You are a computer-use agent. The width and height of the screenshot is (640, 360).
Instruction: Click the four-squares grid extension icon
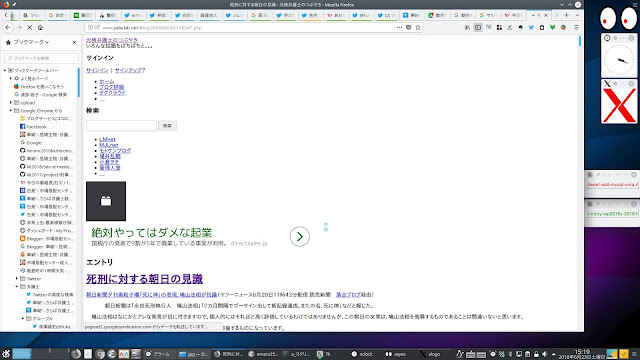coord(499,27)
